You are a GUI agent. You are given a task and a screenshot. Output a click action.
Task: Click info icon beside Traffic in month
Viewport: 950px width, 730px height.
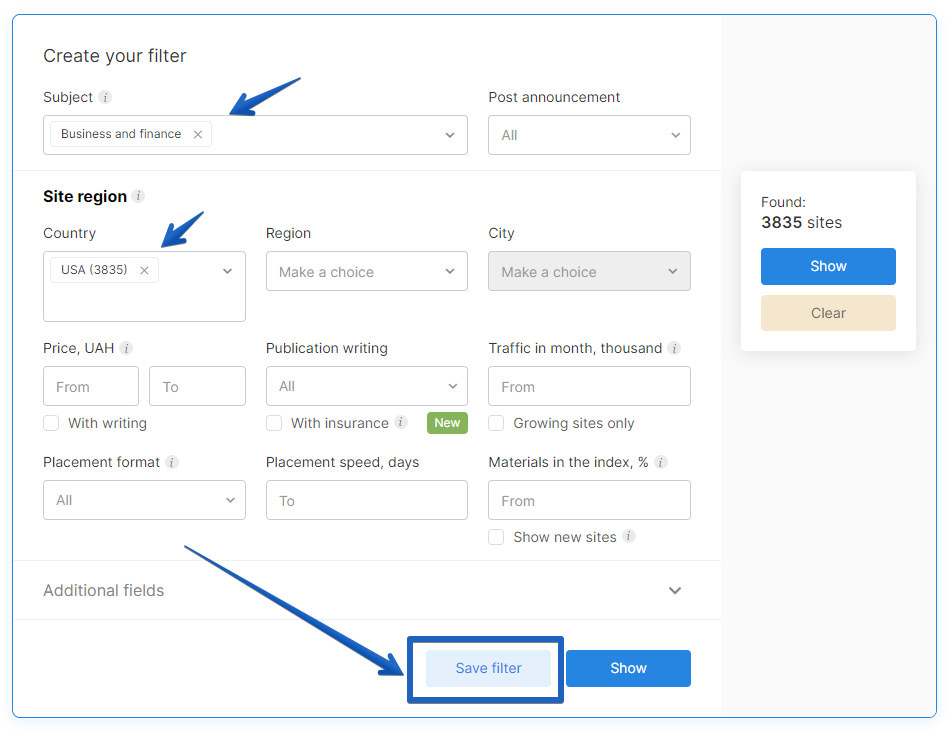pyautogui.click(x=674, y=348)
